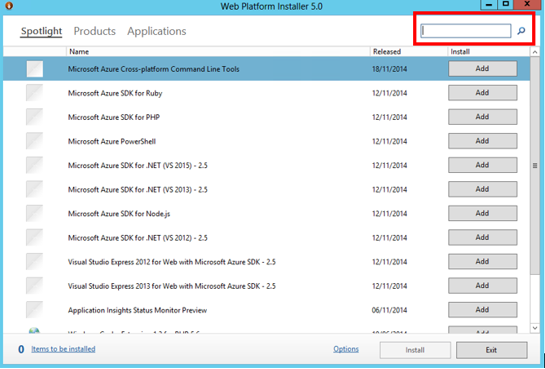Image resolution: width=545 pixels, height=369 pixels.
Task: Click the search magnifier icon
Action: 521,31
